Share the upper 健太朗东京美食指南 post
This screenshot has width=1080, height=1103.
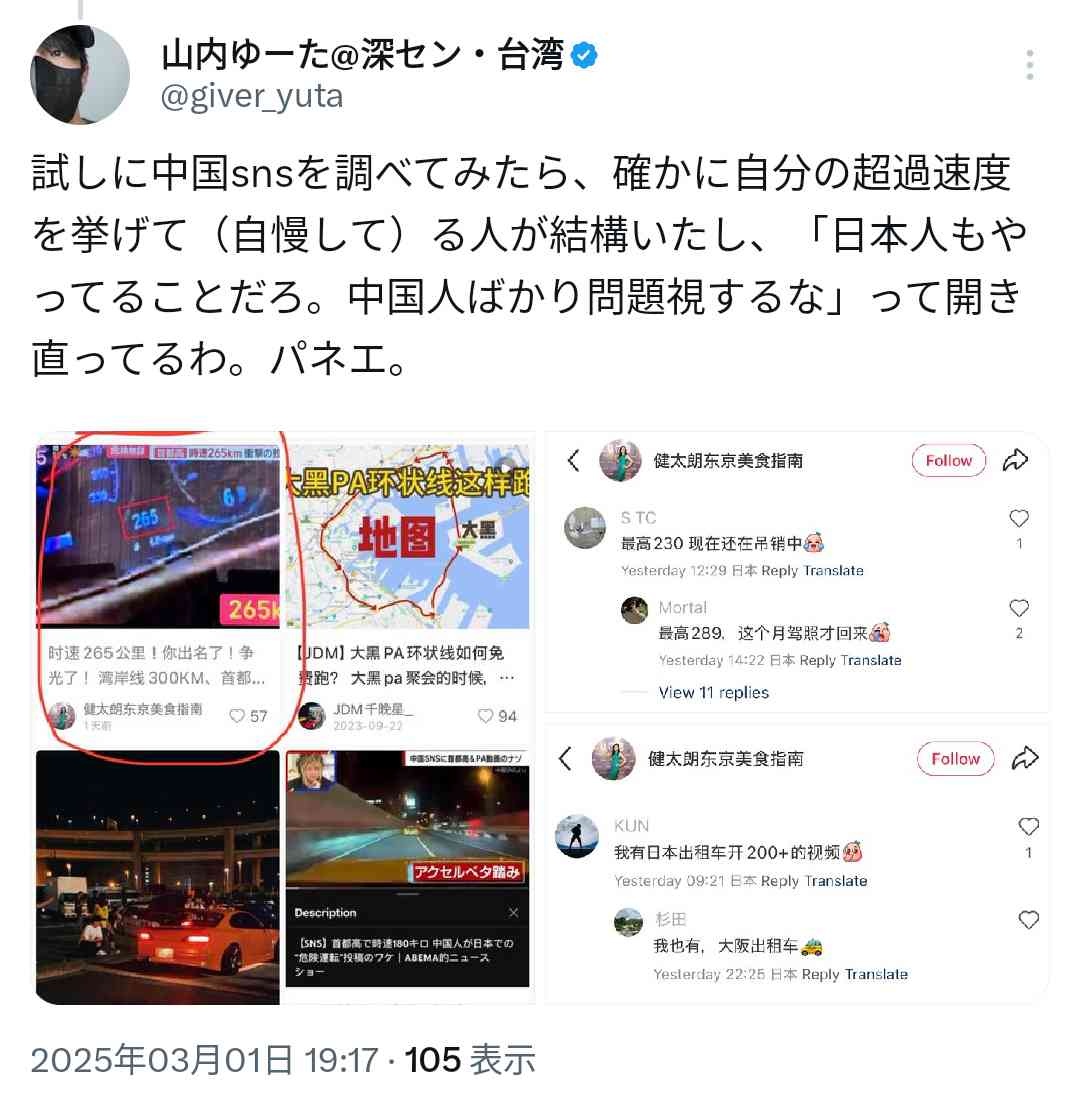coord(1015,461)
